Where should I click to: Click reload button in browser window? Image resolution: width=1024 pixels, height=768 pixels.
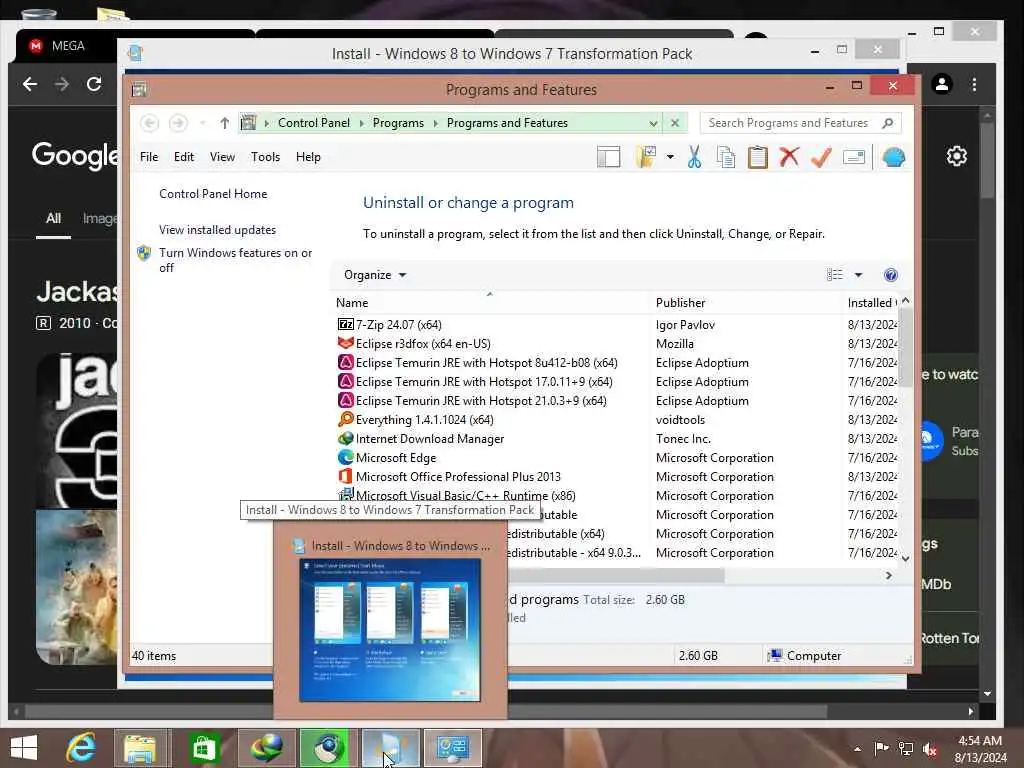pos(94,84)
